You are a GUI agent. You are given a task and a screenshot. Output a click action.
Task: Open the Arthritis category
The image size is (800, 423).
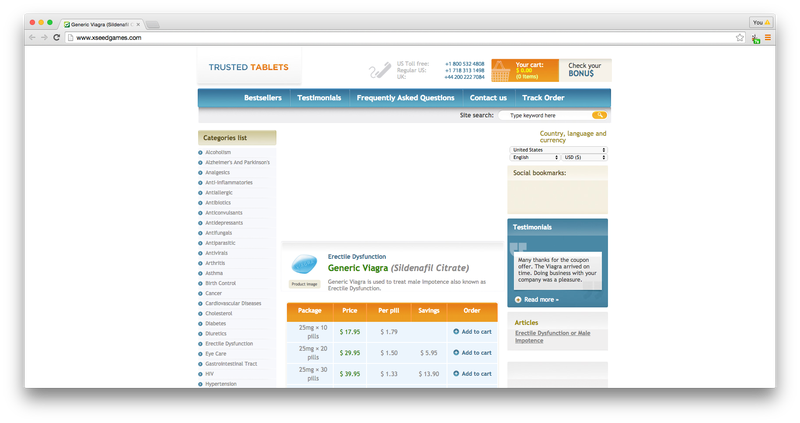pyautogui.click(x=215, y=263)
